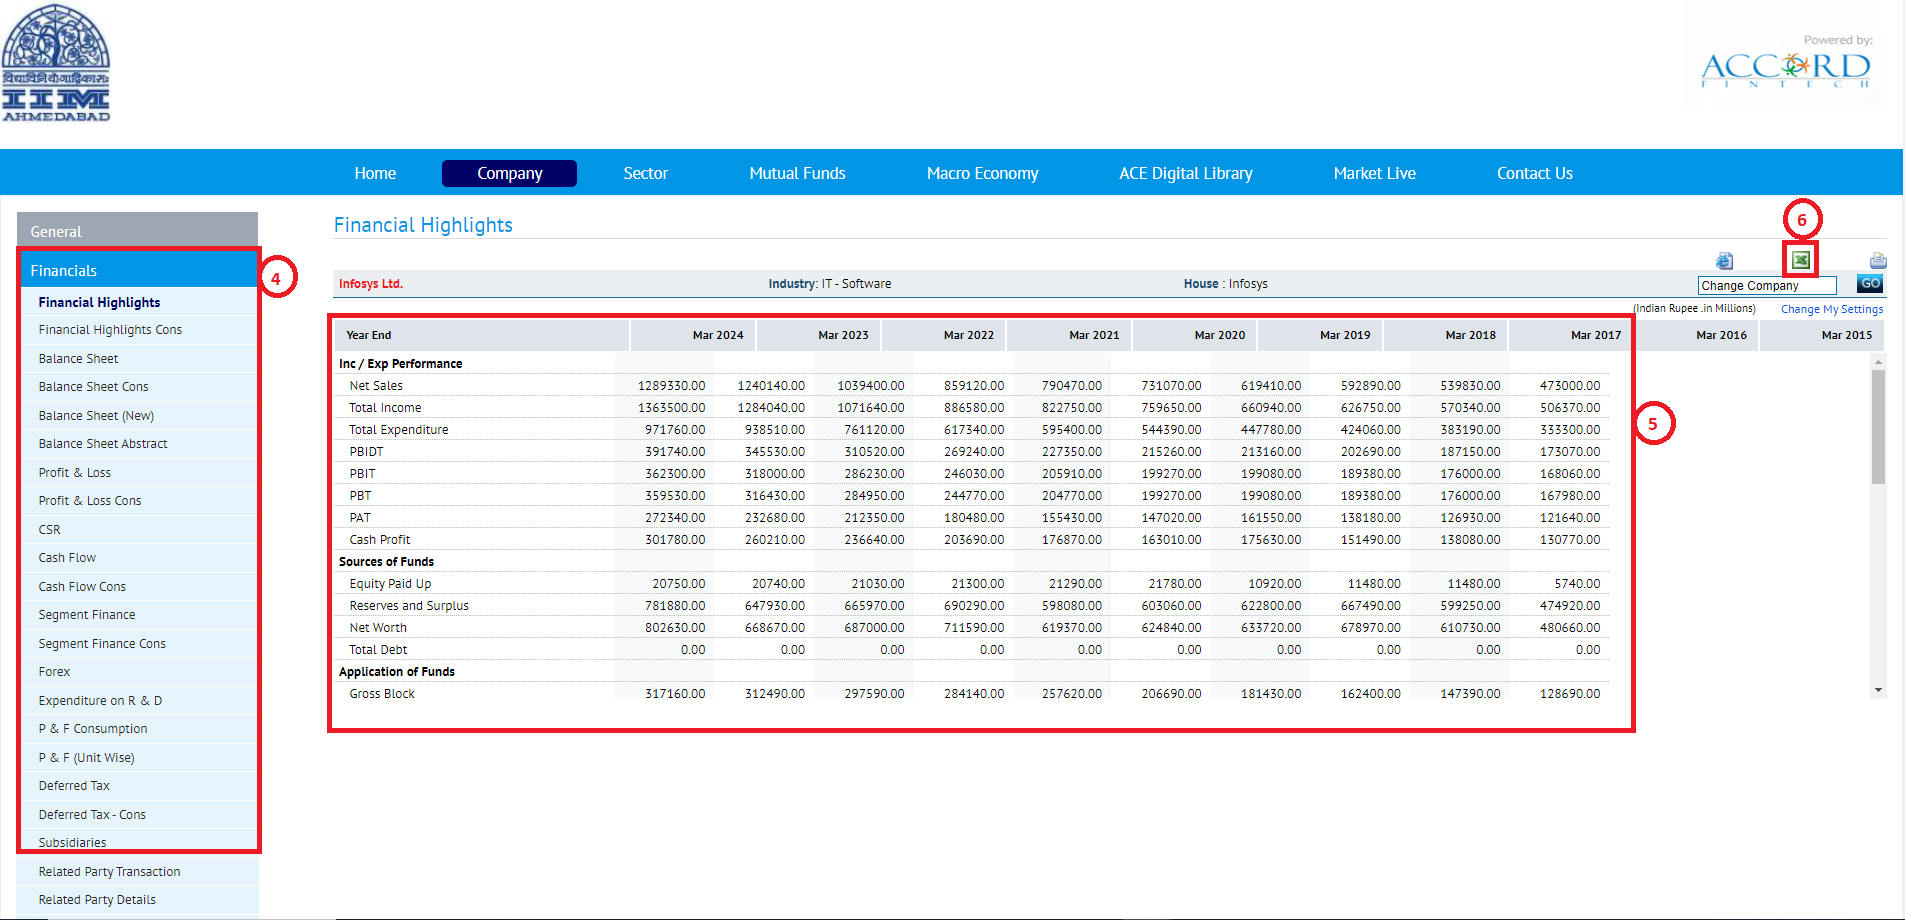Open the Segment Finance page
1905x920 pixels.
[x=87, y=615]
